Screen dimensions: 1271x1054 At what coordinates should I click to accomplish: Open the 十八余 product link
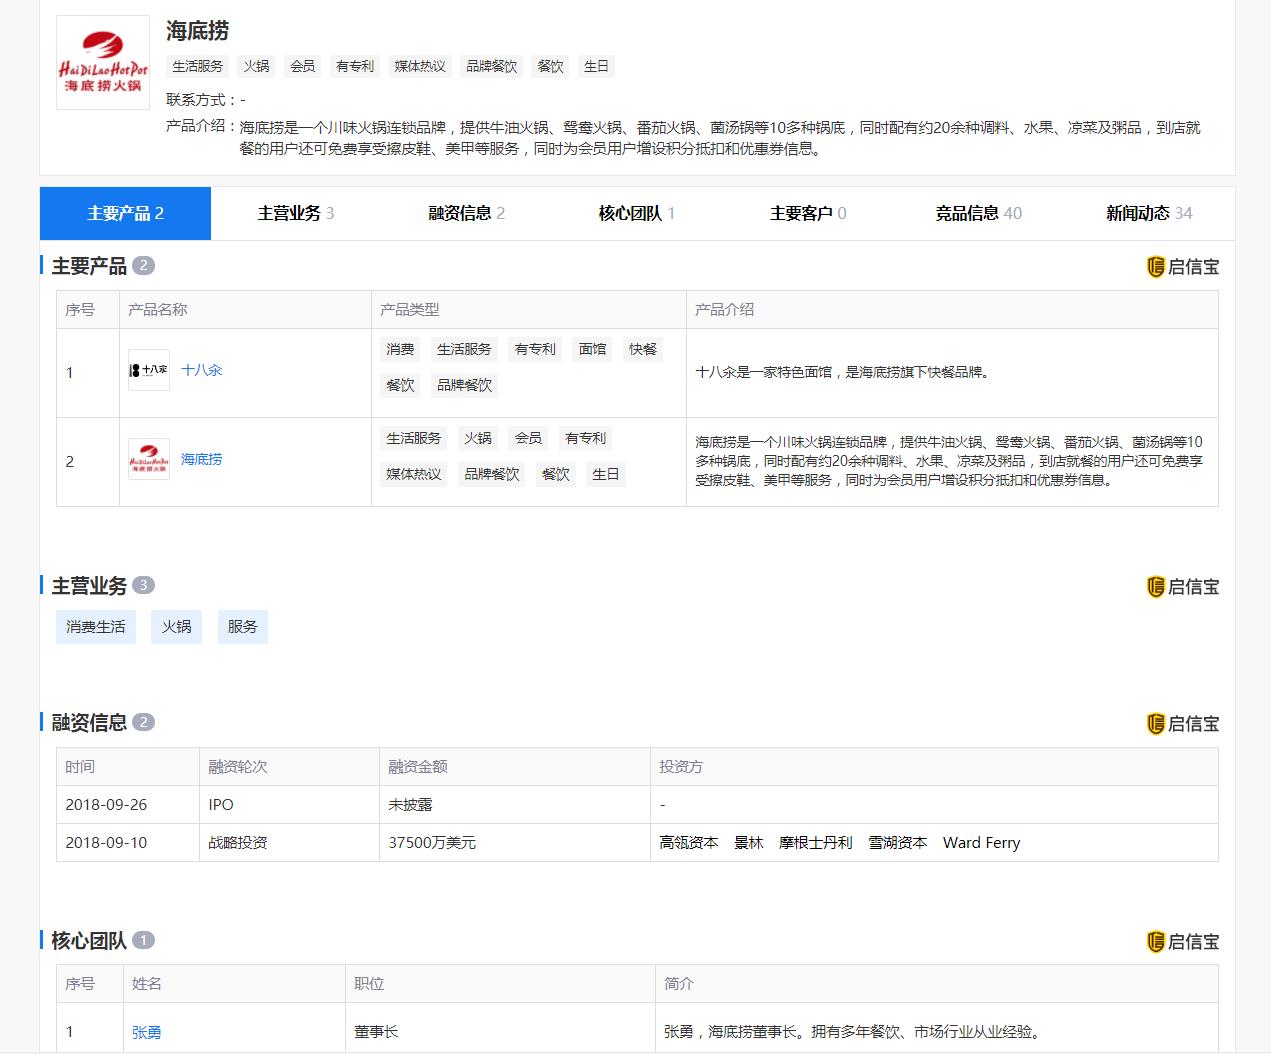click(202, 370)
